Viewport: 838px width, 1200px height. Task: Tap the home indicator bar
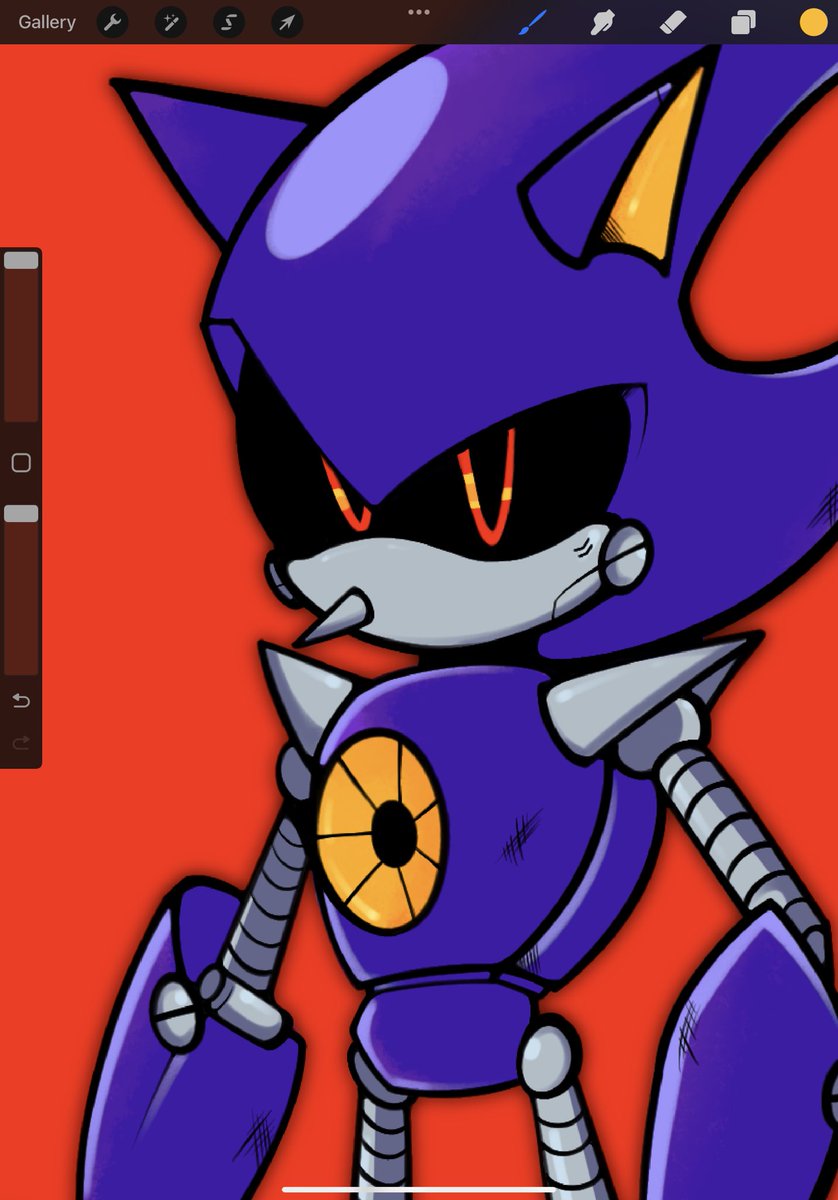click(419, 1190)
